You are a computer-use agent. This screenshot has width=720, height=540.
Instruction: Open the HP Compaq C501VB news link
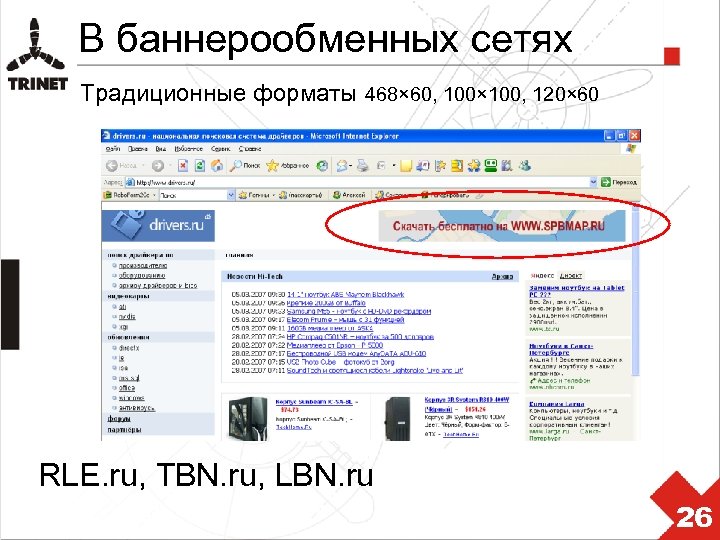click(x=360, y=337)
